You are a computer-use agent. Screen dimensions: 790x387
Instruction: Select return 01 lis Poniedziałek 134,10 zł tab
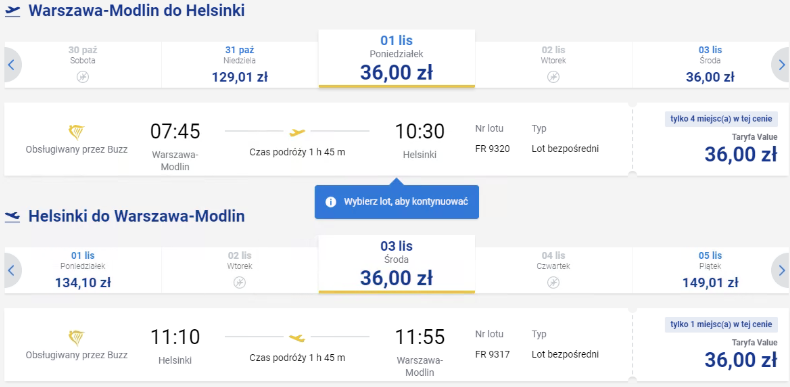coord(83,271)
